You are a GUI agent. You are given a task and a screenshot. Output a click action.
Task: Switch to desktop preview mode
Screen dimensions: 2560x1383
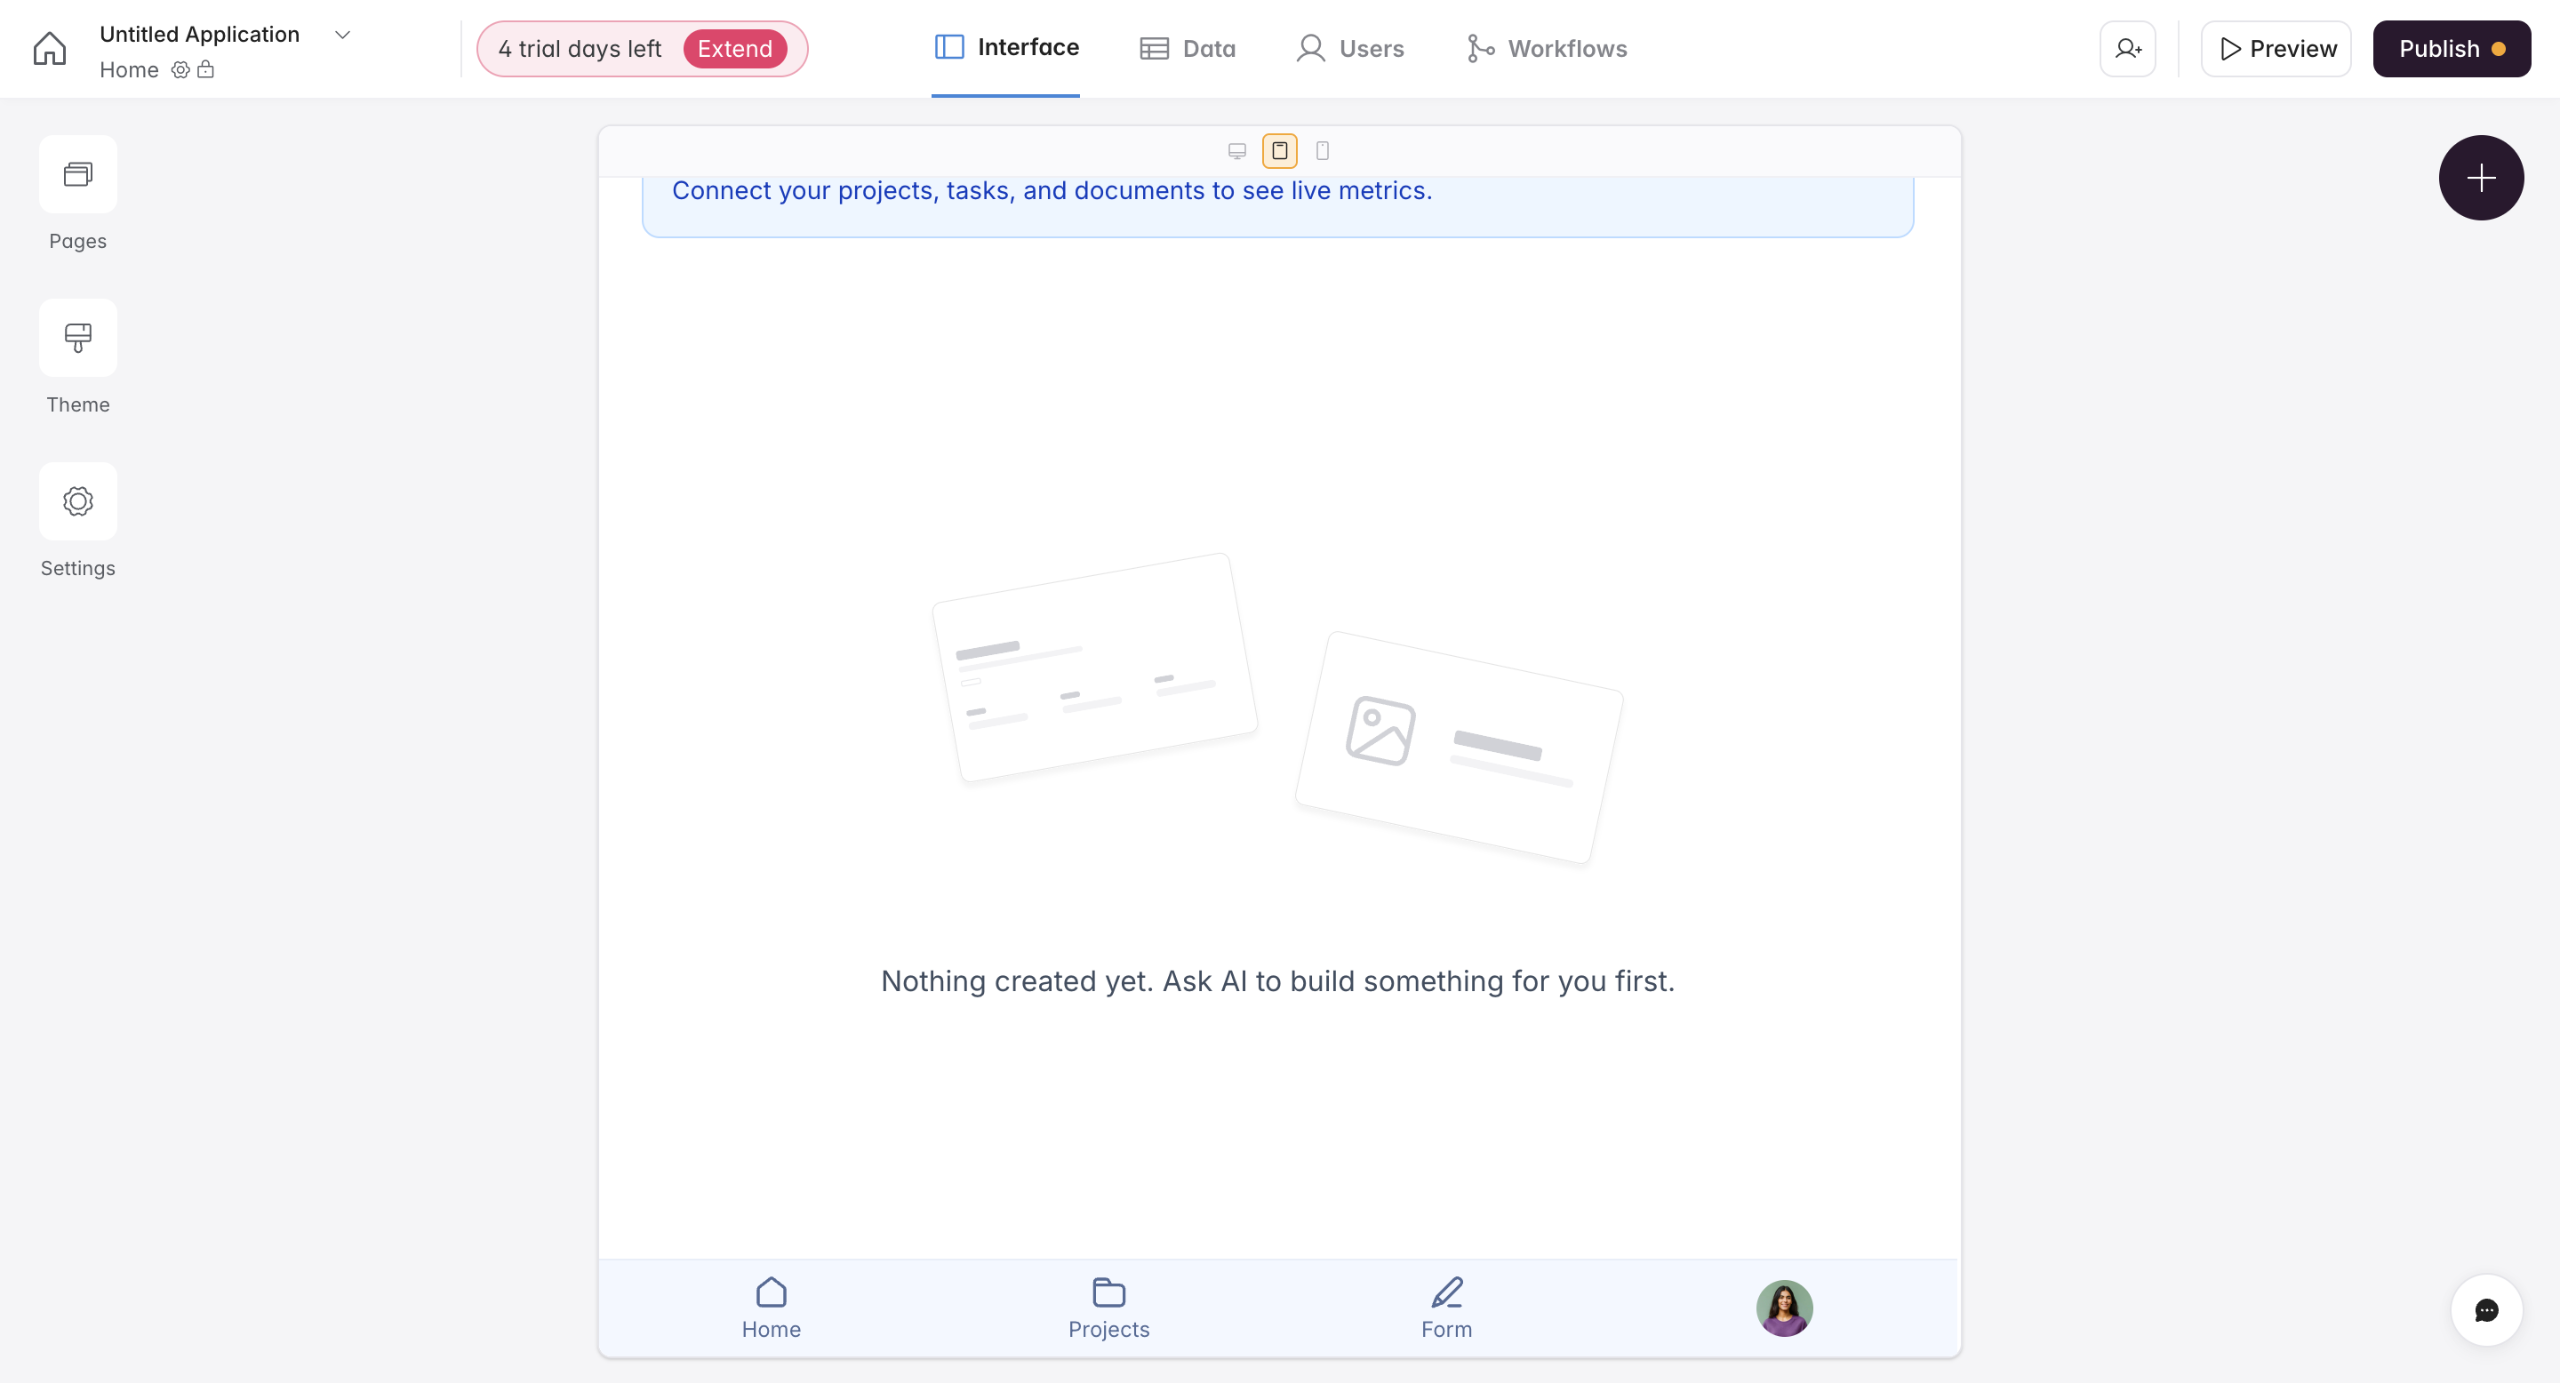pos(1237,151)
